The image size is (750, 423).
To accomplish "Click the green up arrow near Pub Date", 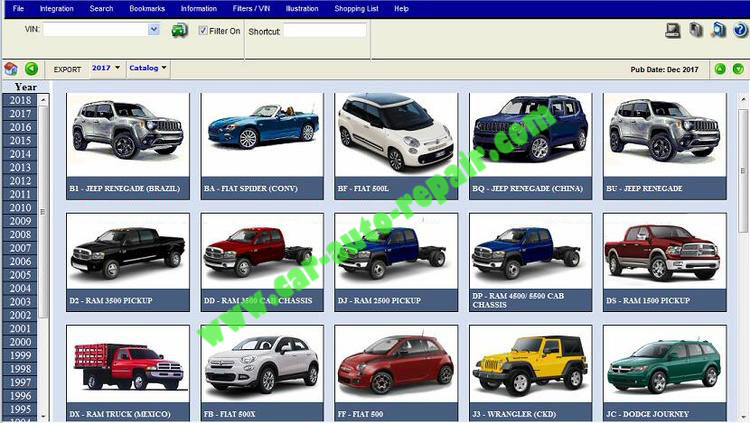I will [x=720, y=69].
